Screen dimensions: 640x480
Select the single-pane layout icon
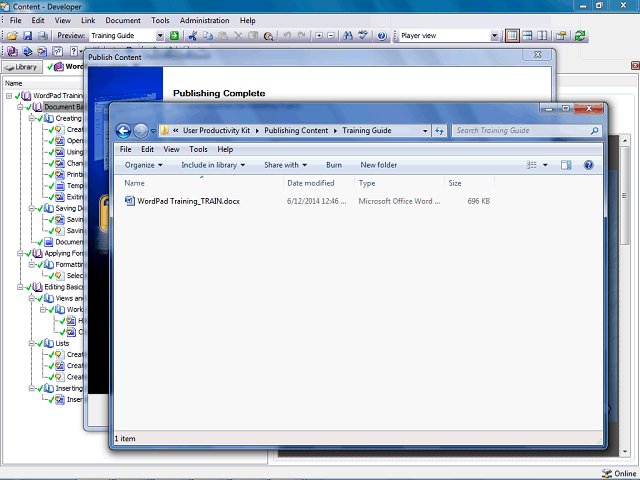[x=512, y=36]
